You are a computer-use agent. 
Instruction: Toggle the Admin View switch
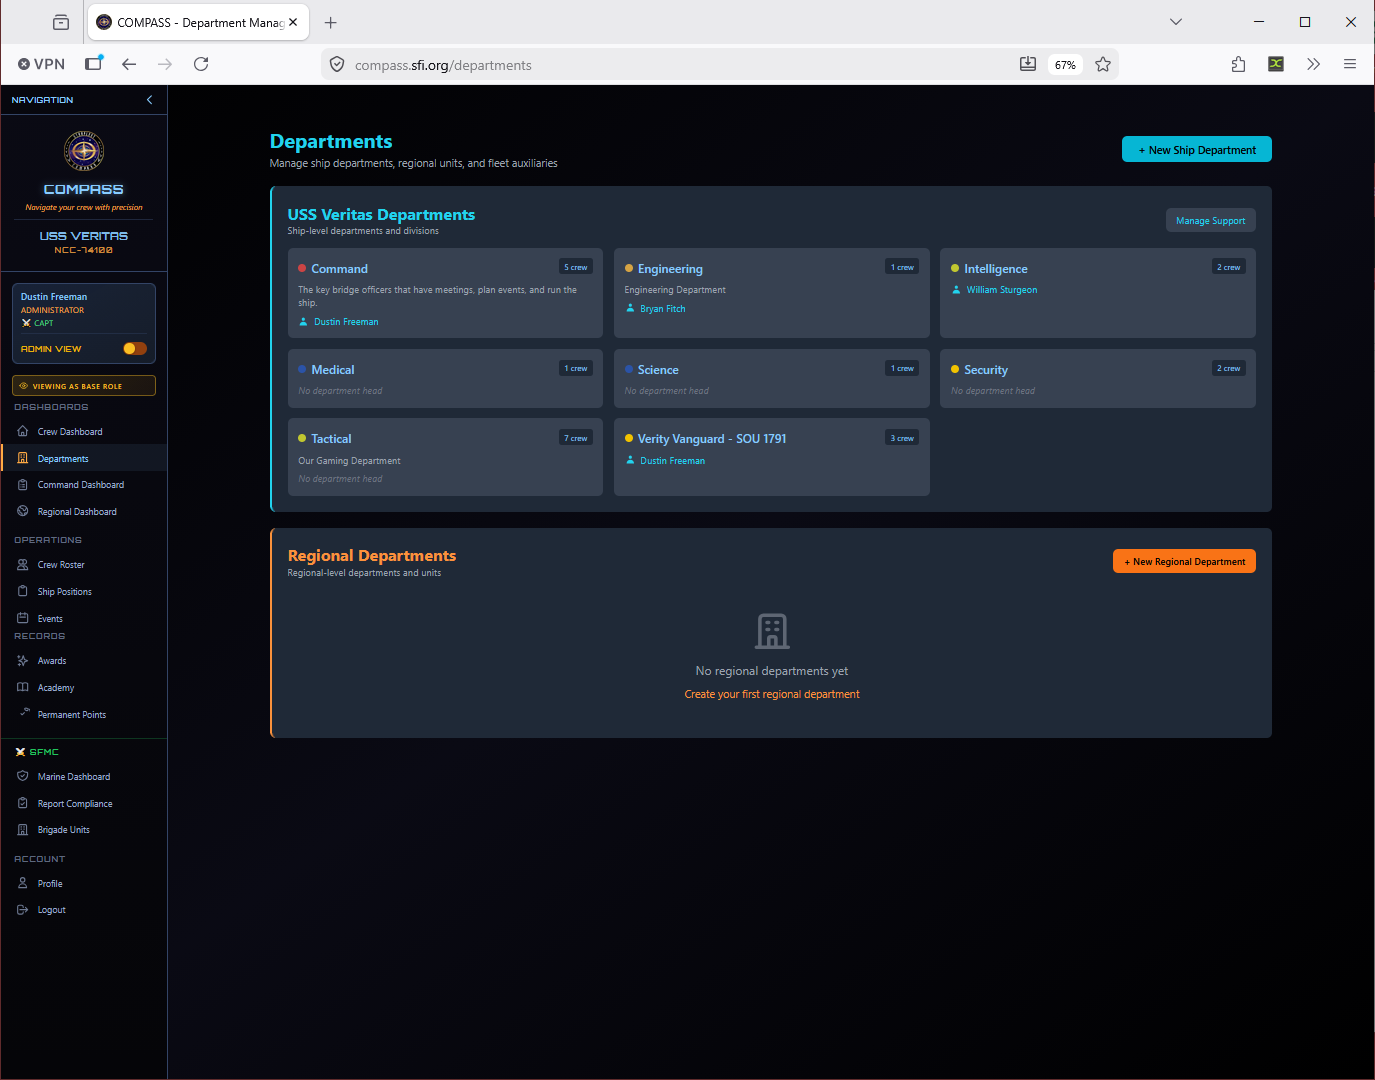[135, 349]
